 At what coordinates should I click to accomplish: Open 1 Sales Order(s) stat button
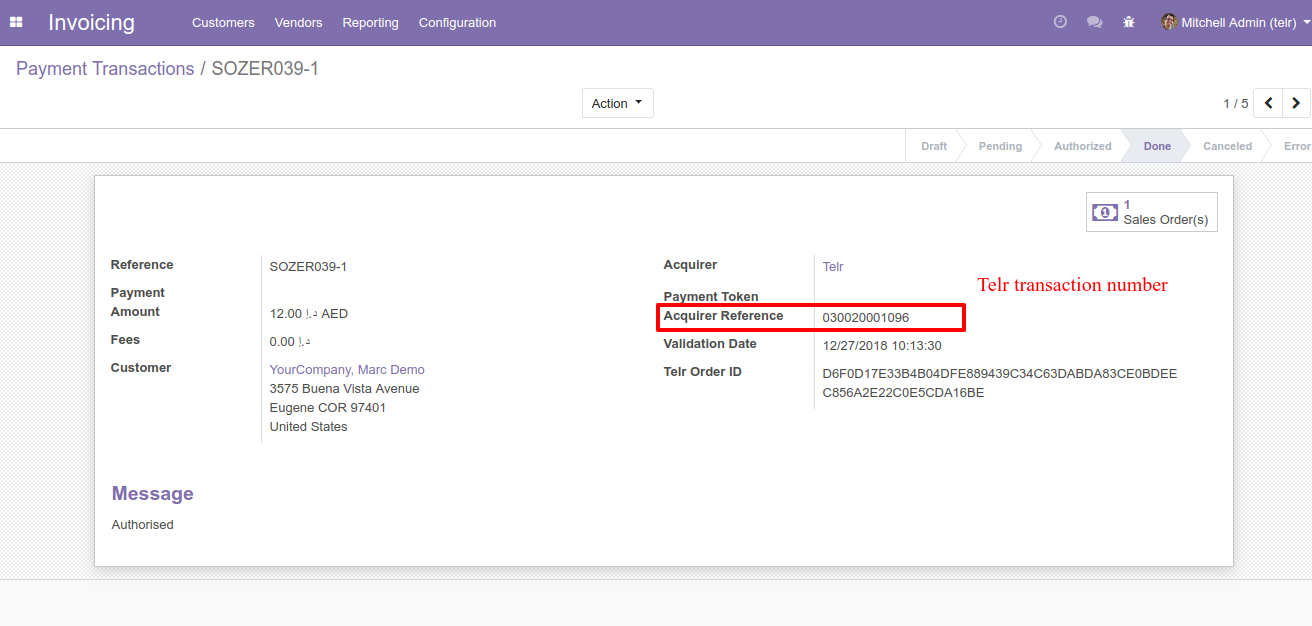(x=1152, y=212)
